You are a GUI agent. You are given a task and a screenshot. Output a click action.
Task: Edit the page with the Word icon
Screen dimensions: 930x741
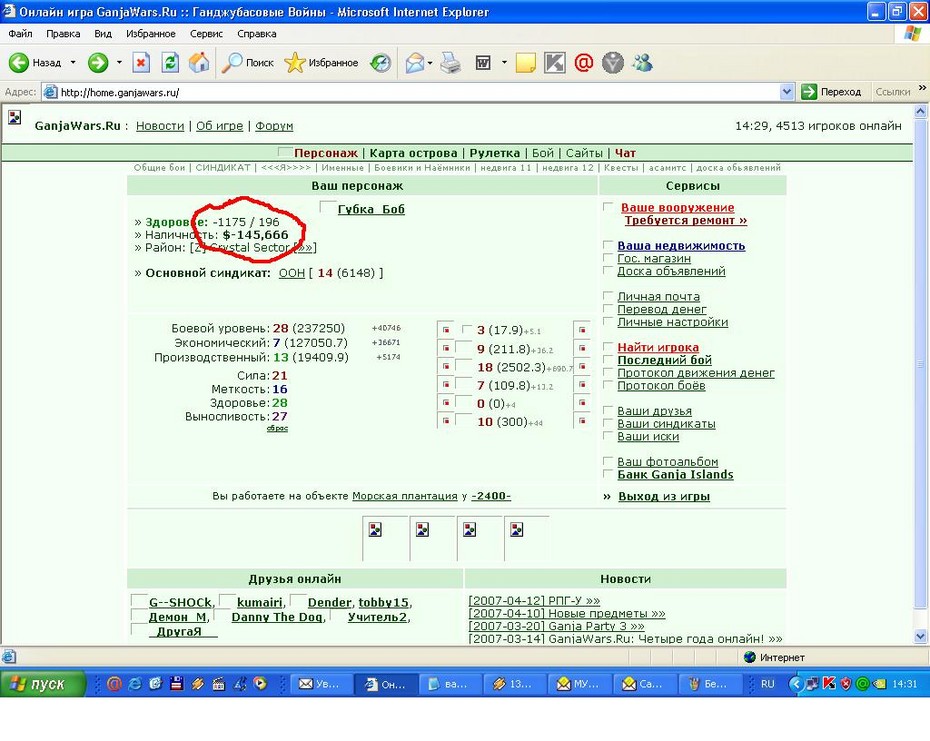(483, 62)
